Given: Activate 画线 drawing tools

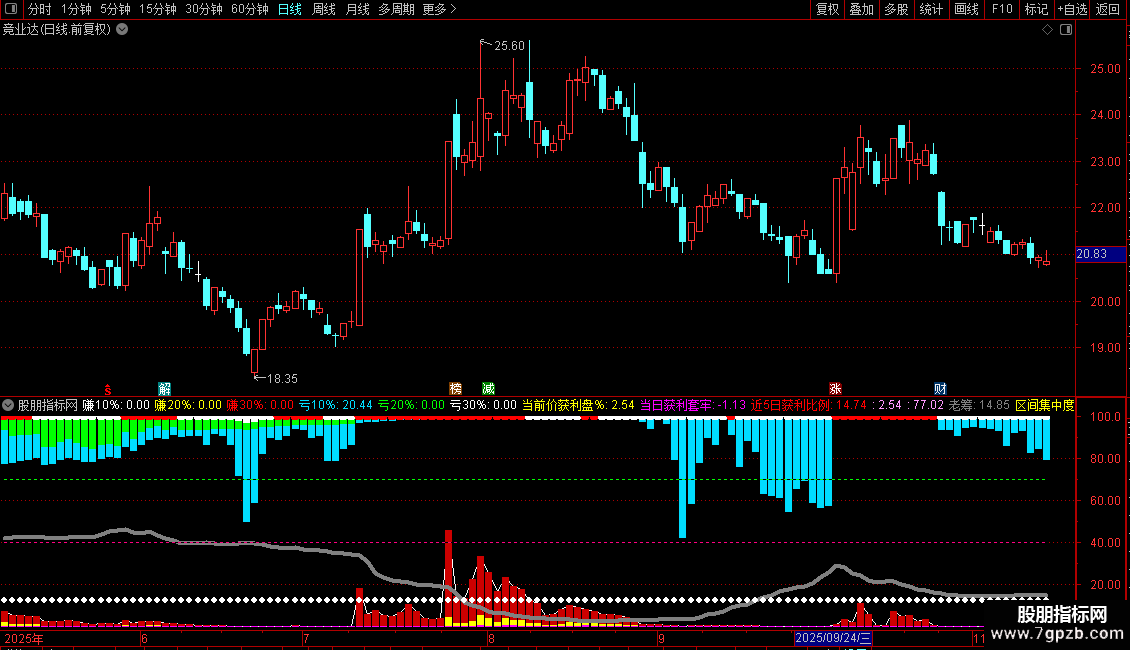Looking at the screenshot, I should tap(966, 9).
